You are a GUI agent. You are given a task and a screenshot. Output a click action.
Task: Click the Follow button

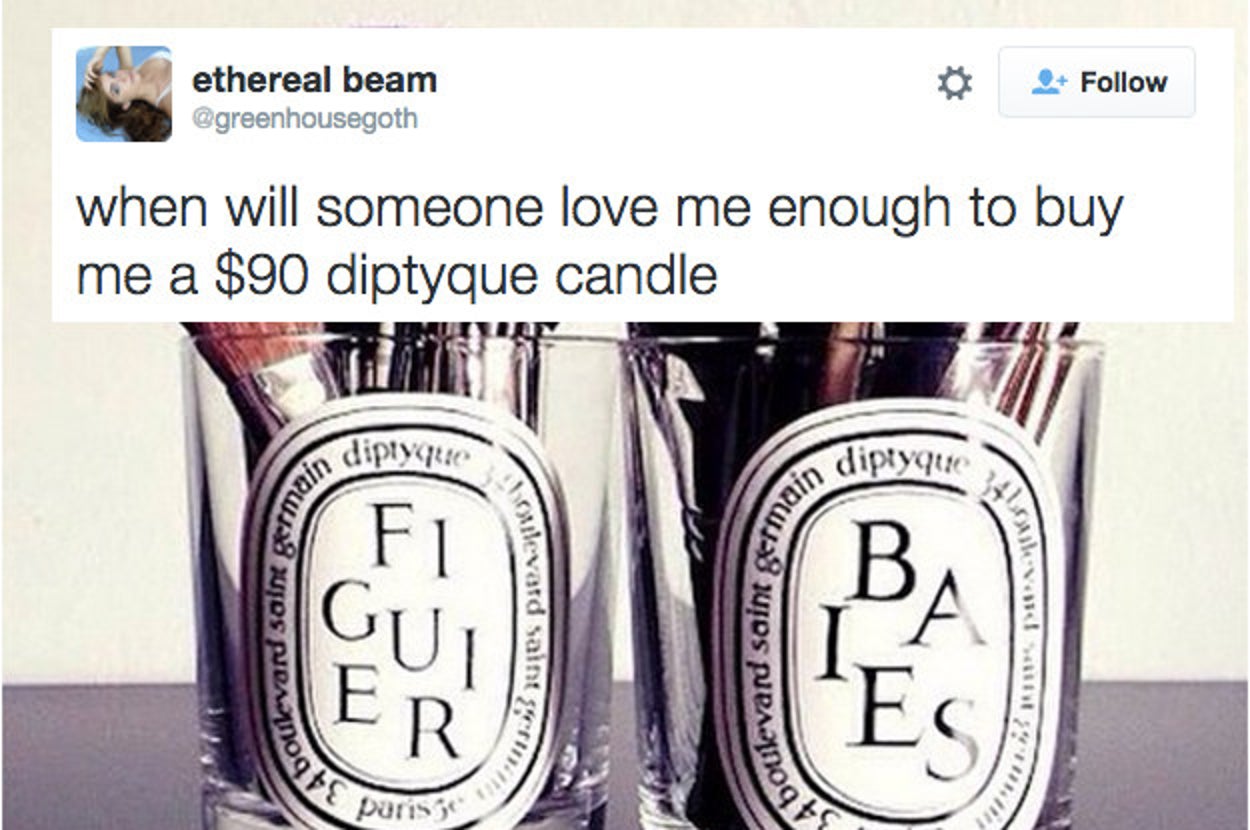pyautogui.click(x=1096, y=82)
